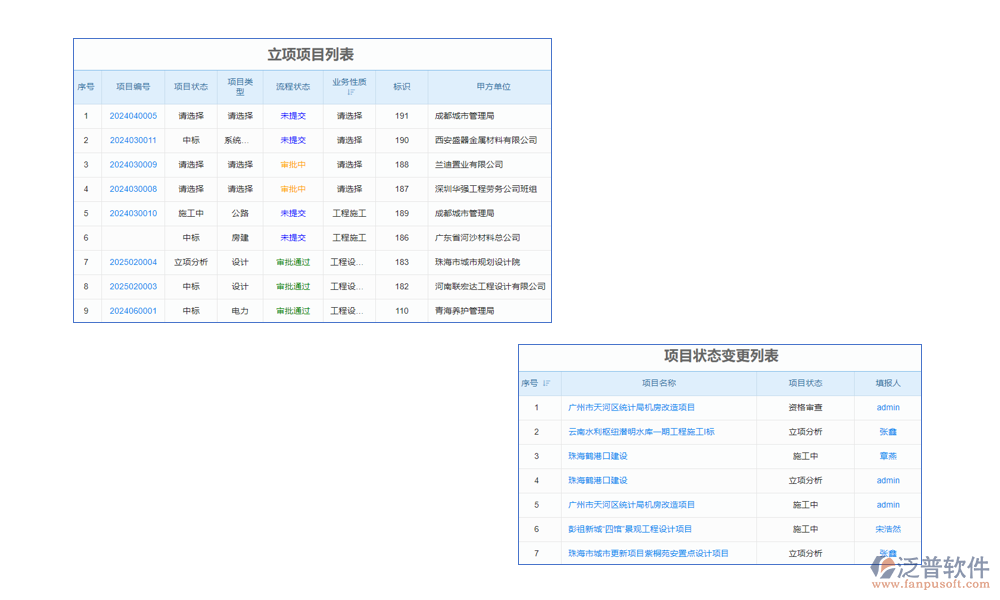Select the 西安盛器金属材料有限公司 cell
Viewport: 1000px width, 600px height.
tap(486, 140)
